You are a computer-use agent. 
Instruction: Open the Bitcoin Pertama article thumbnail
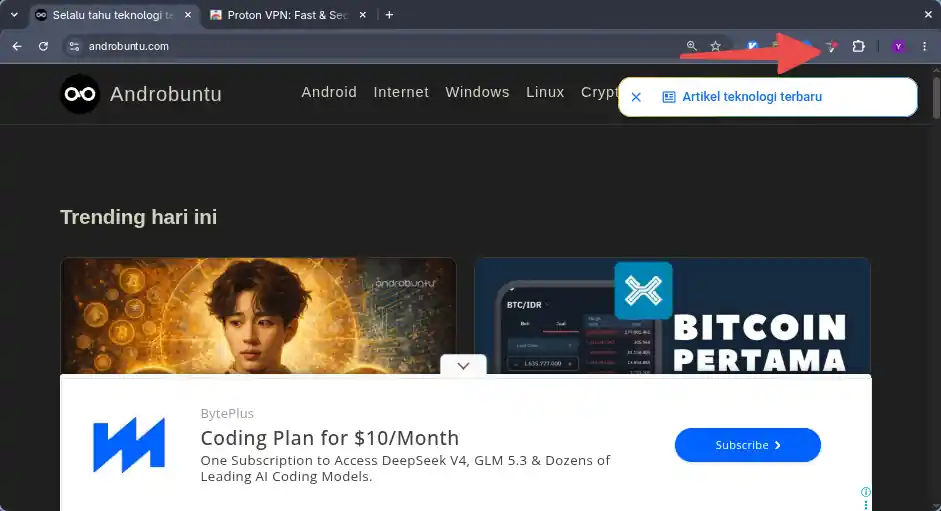click(x=672, y=316)
